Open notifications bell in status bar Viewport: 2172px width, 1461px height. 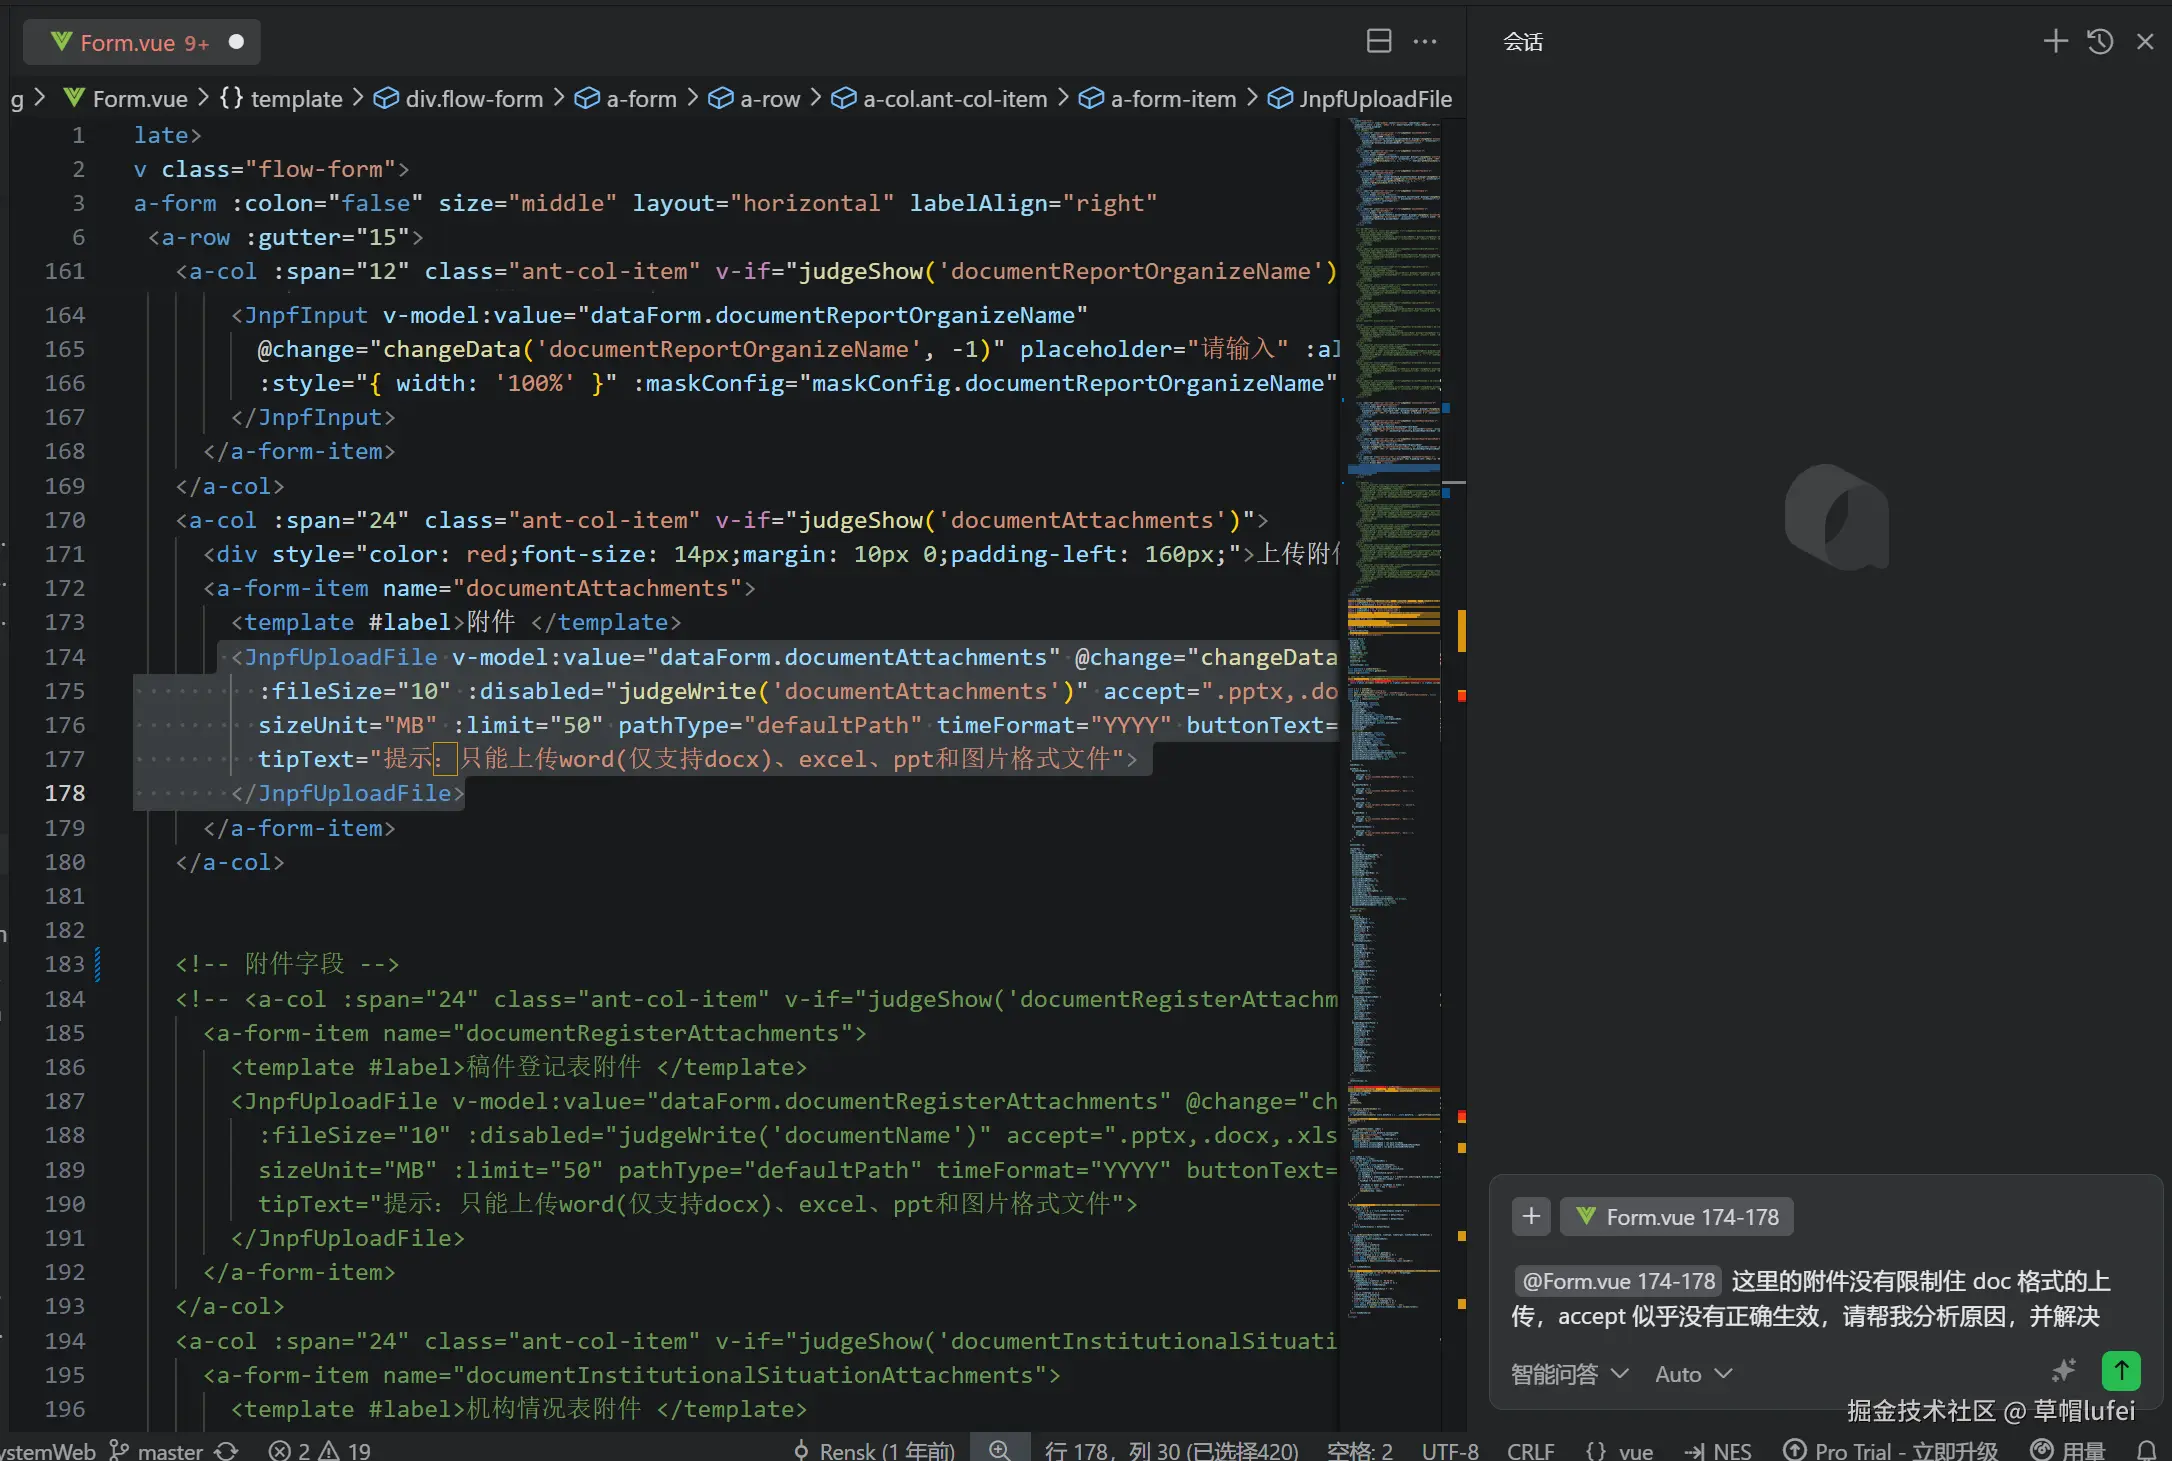(x=2146, y=1450)
